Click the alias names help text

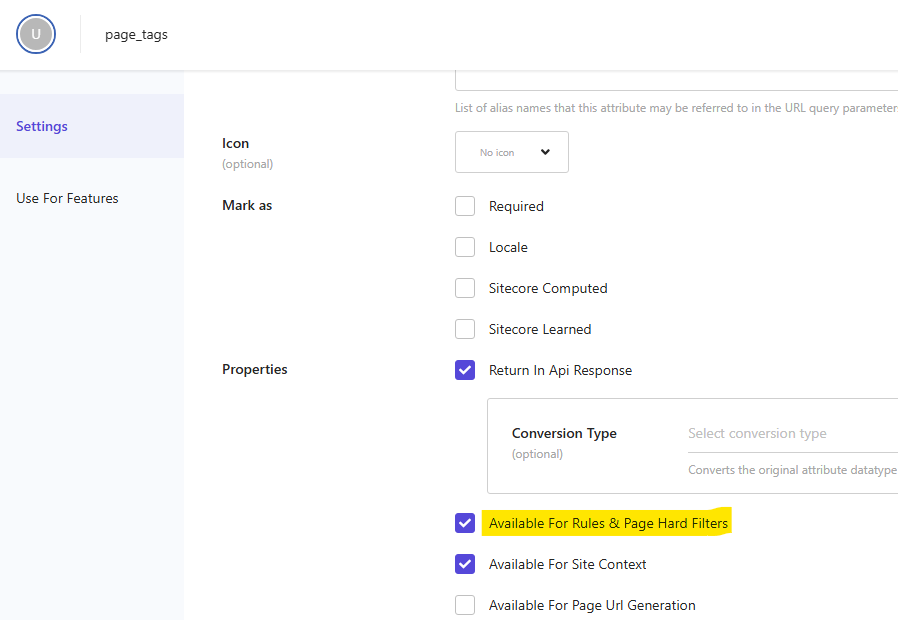(x=676, y=108)
